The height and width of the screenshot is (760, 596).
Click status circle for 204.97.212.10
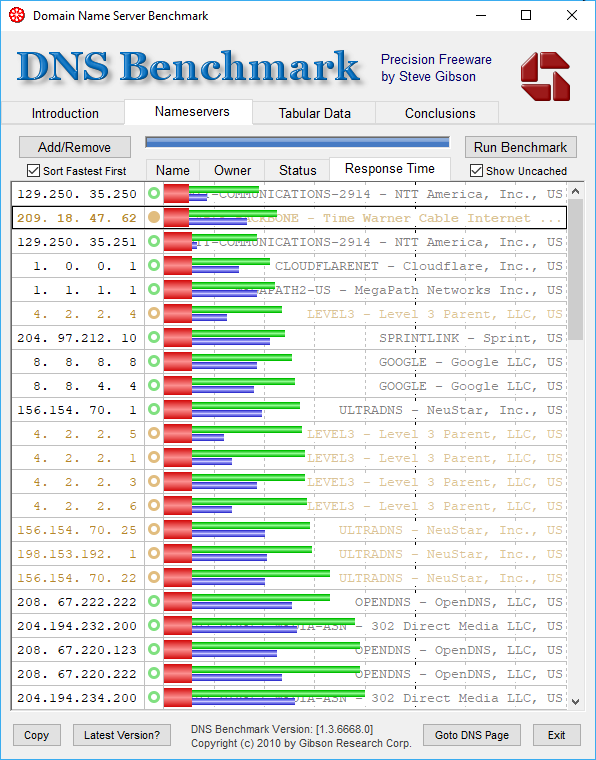154,337
